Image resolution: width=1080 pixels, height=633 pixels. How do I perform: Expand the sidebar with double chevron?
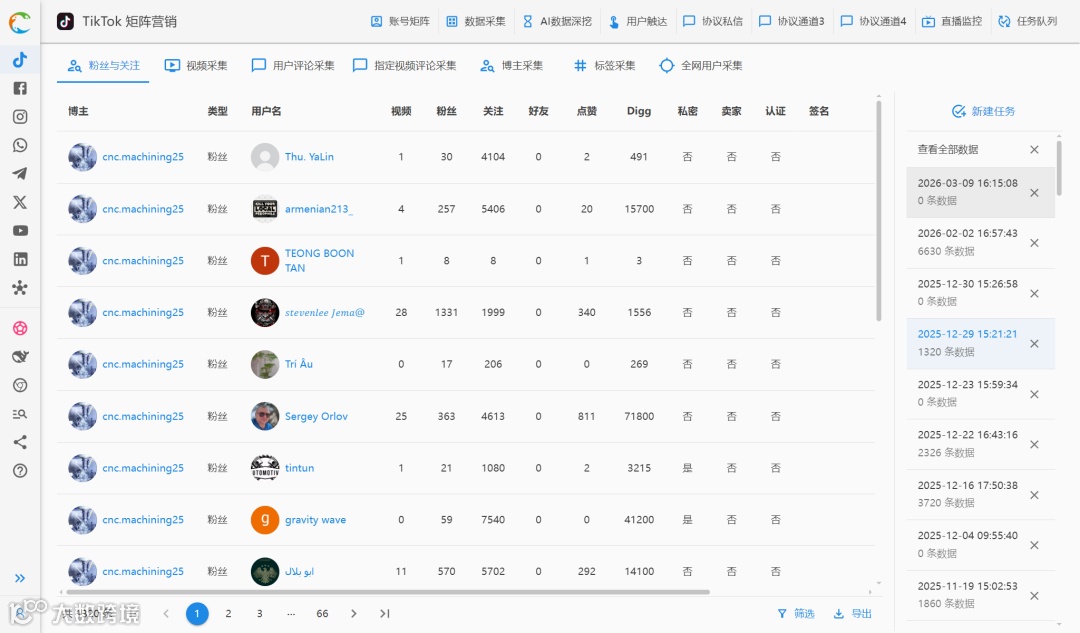pyautogui.click(x=20, y=578)
